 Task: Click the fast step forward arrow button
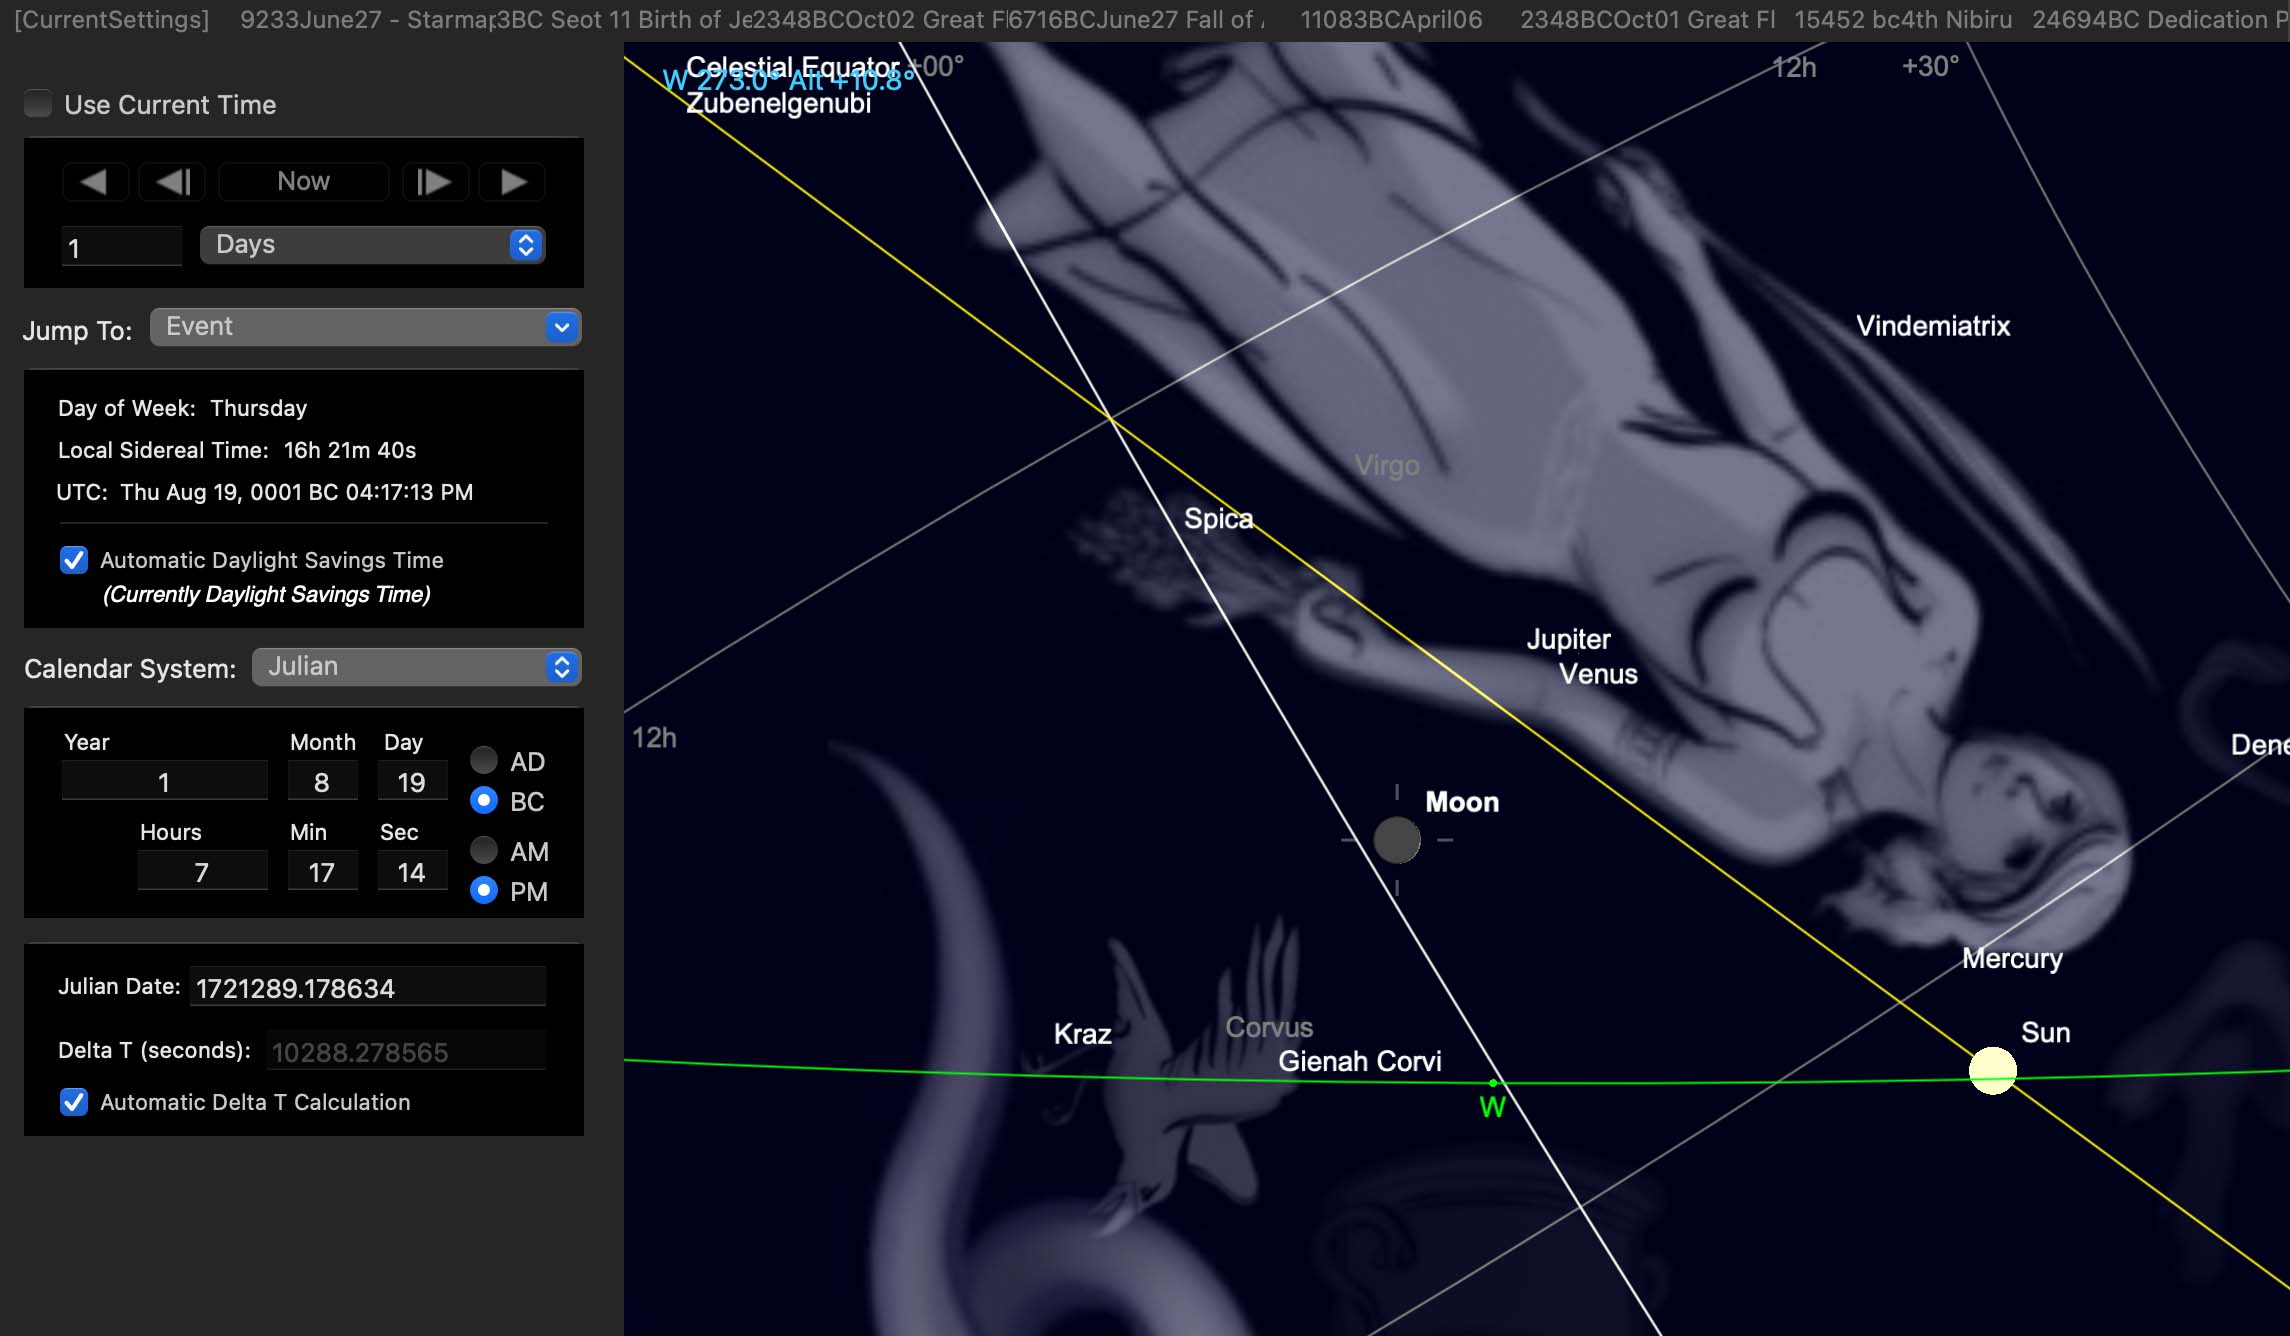point(512,182)
